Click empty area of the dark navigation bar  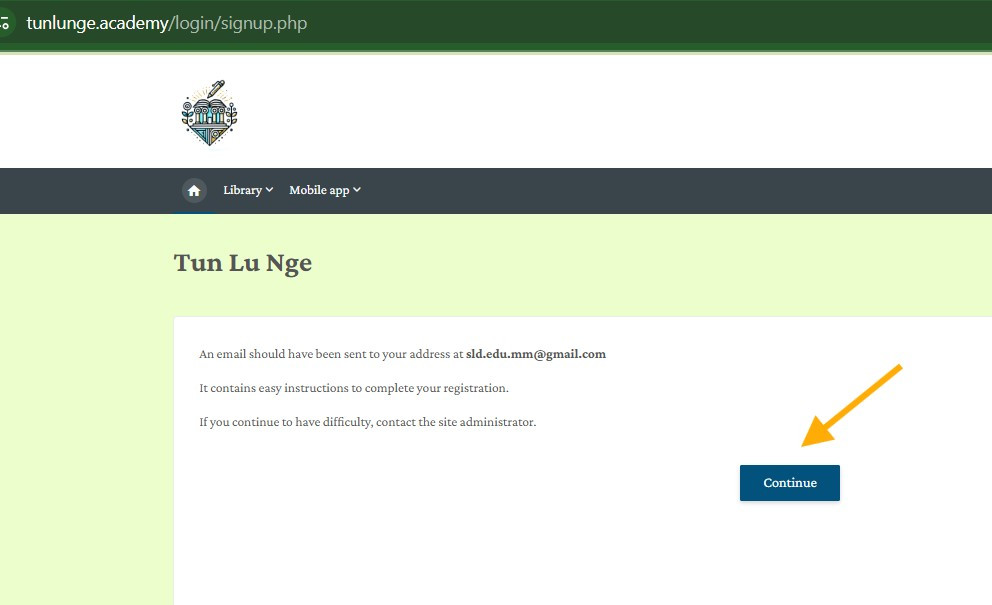pos(650,190)
